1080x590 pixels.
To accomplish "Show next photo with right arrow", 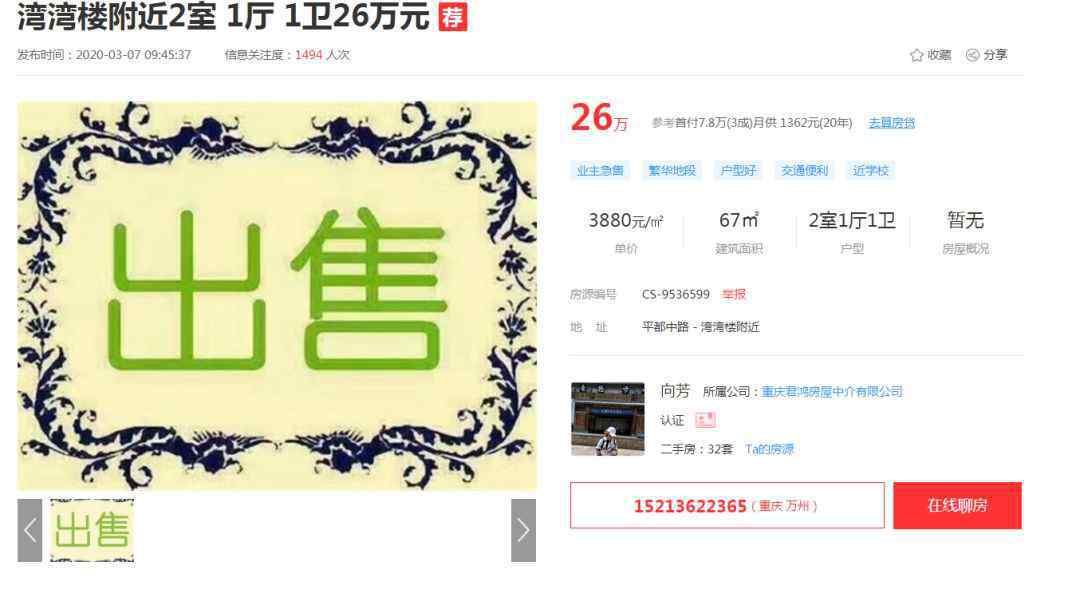I will tap(523, 530).
